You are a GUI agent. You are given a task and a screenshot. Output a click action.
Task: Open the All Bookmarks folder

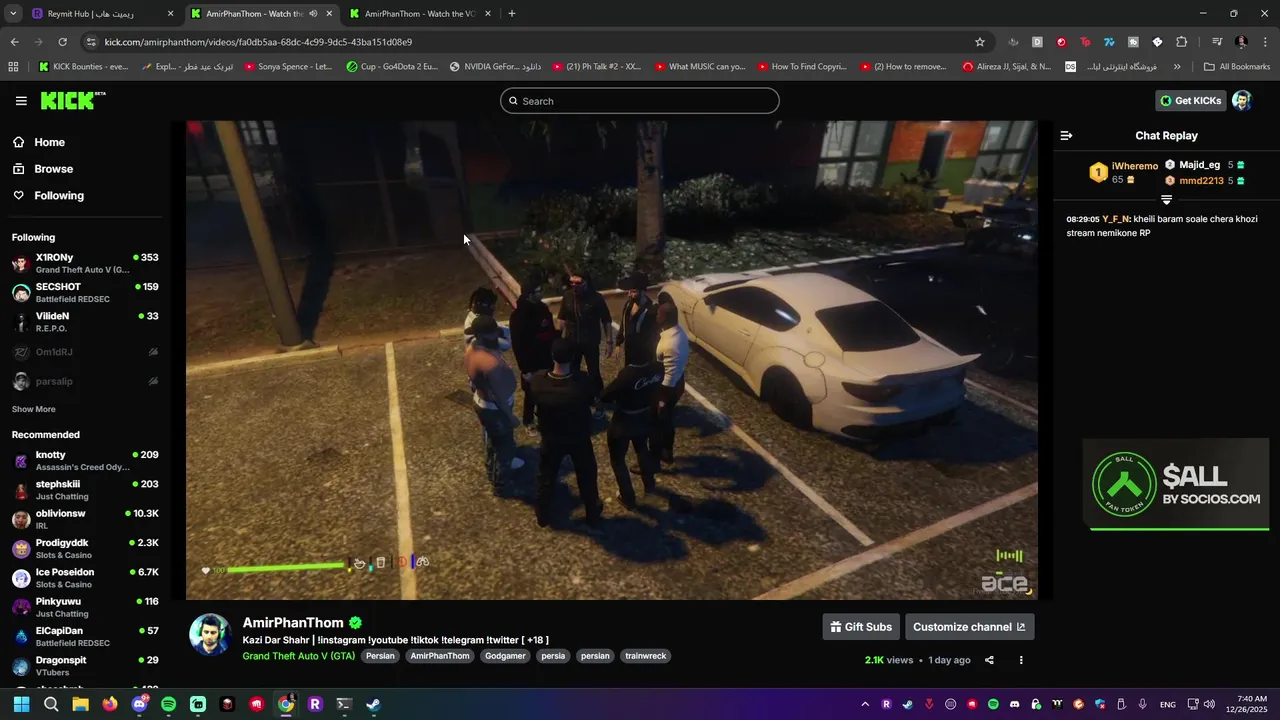(x=1237, y=67)
